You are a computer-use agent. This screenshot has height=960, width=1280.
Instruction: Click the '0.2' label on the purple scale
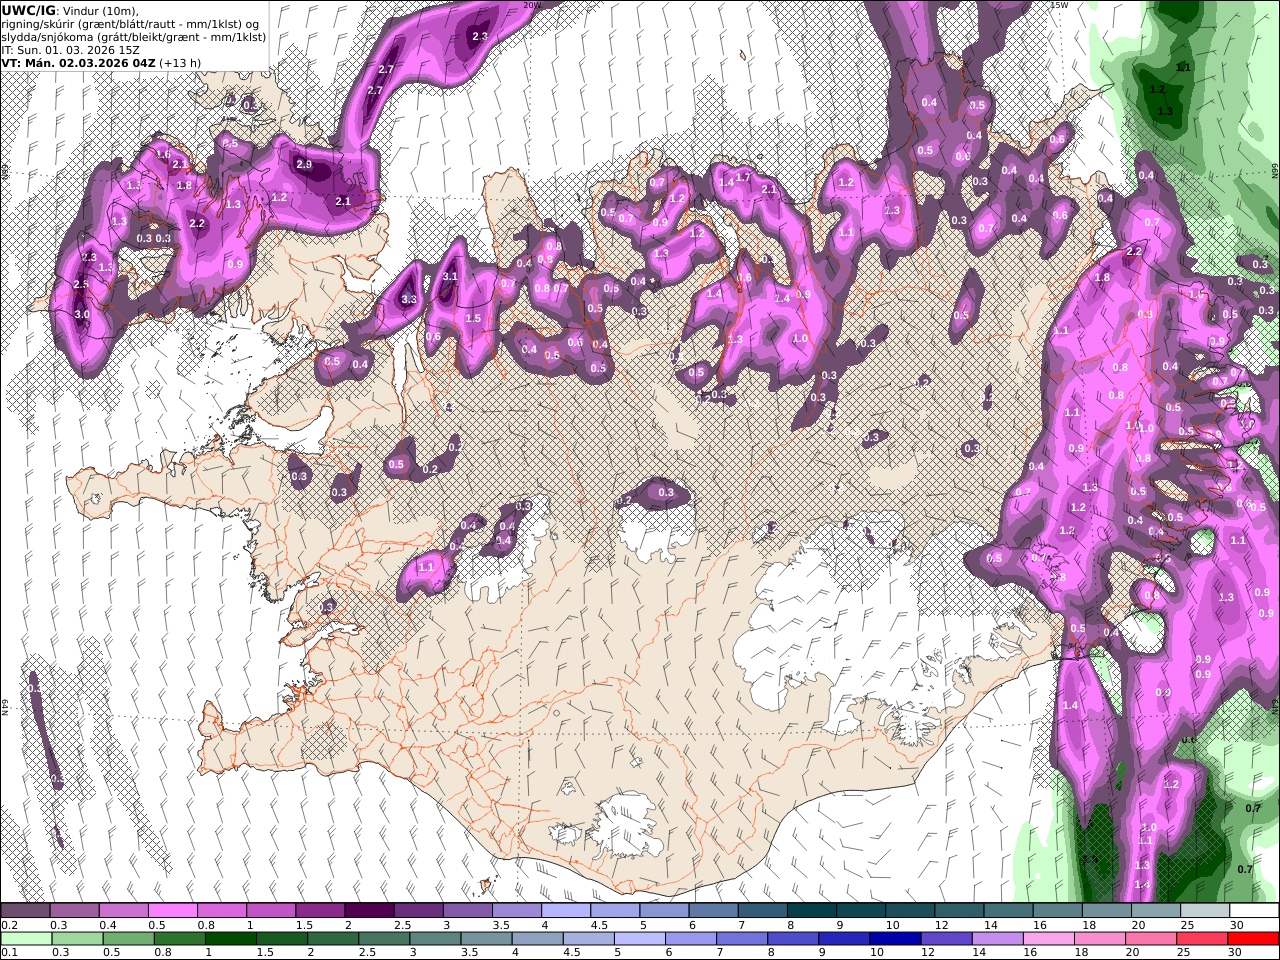tap(8, 925)
